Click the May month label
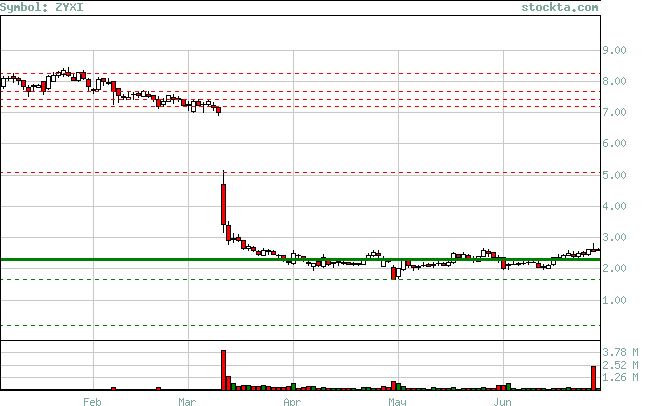 tap(397, 401)
